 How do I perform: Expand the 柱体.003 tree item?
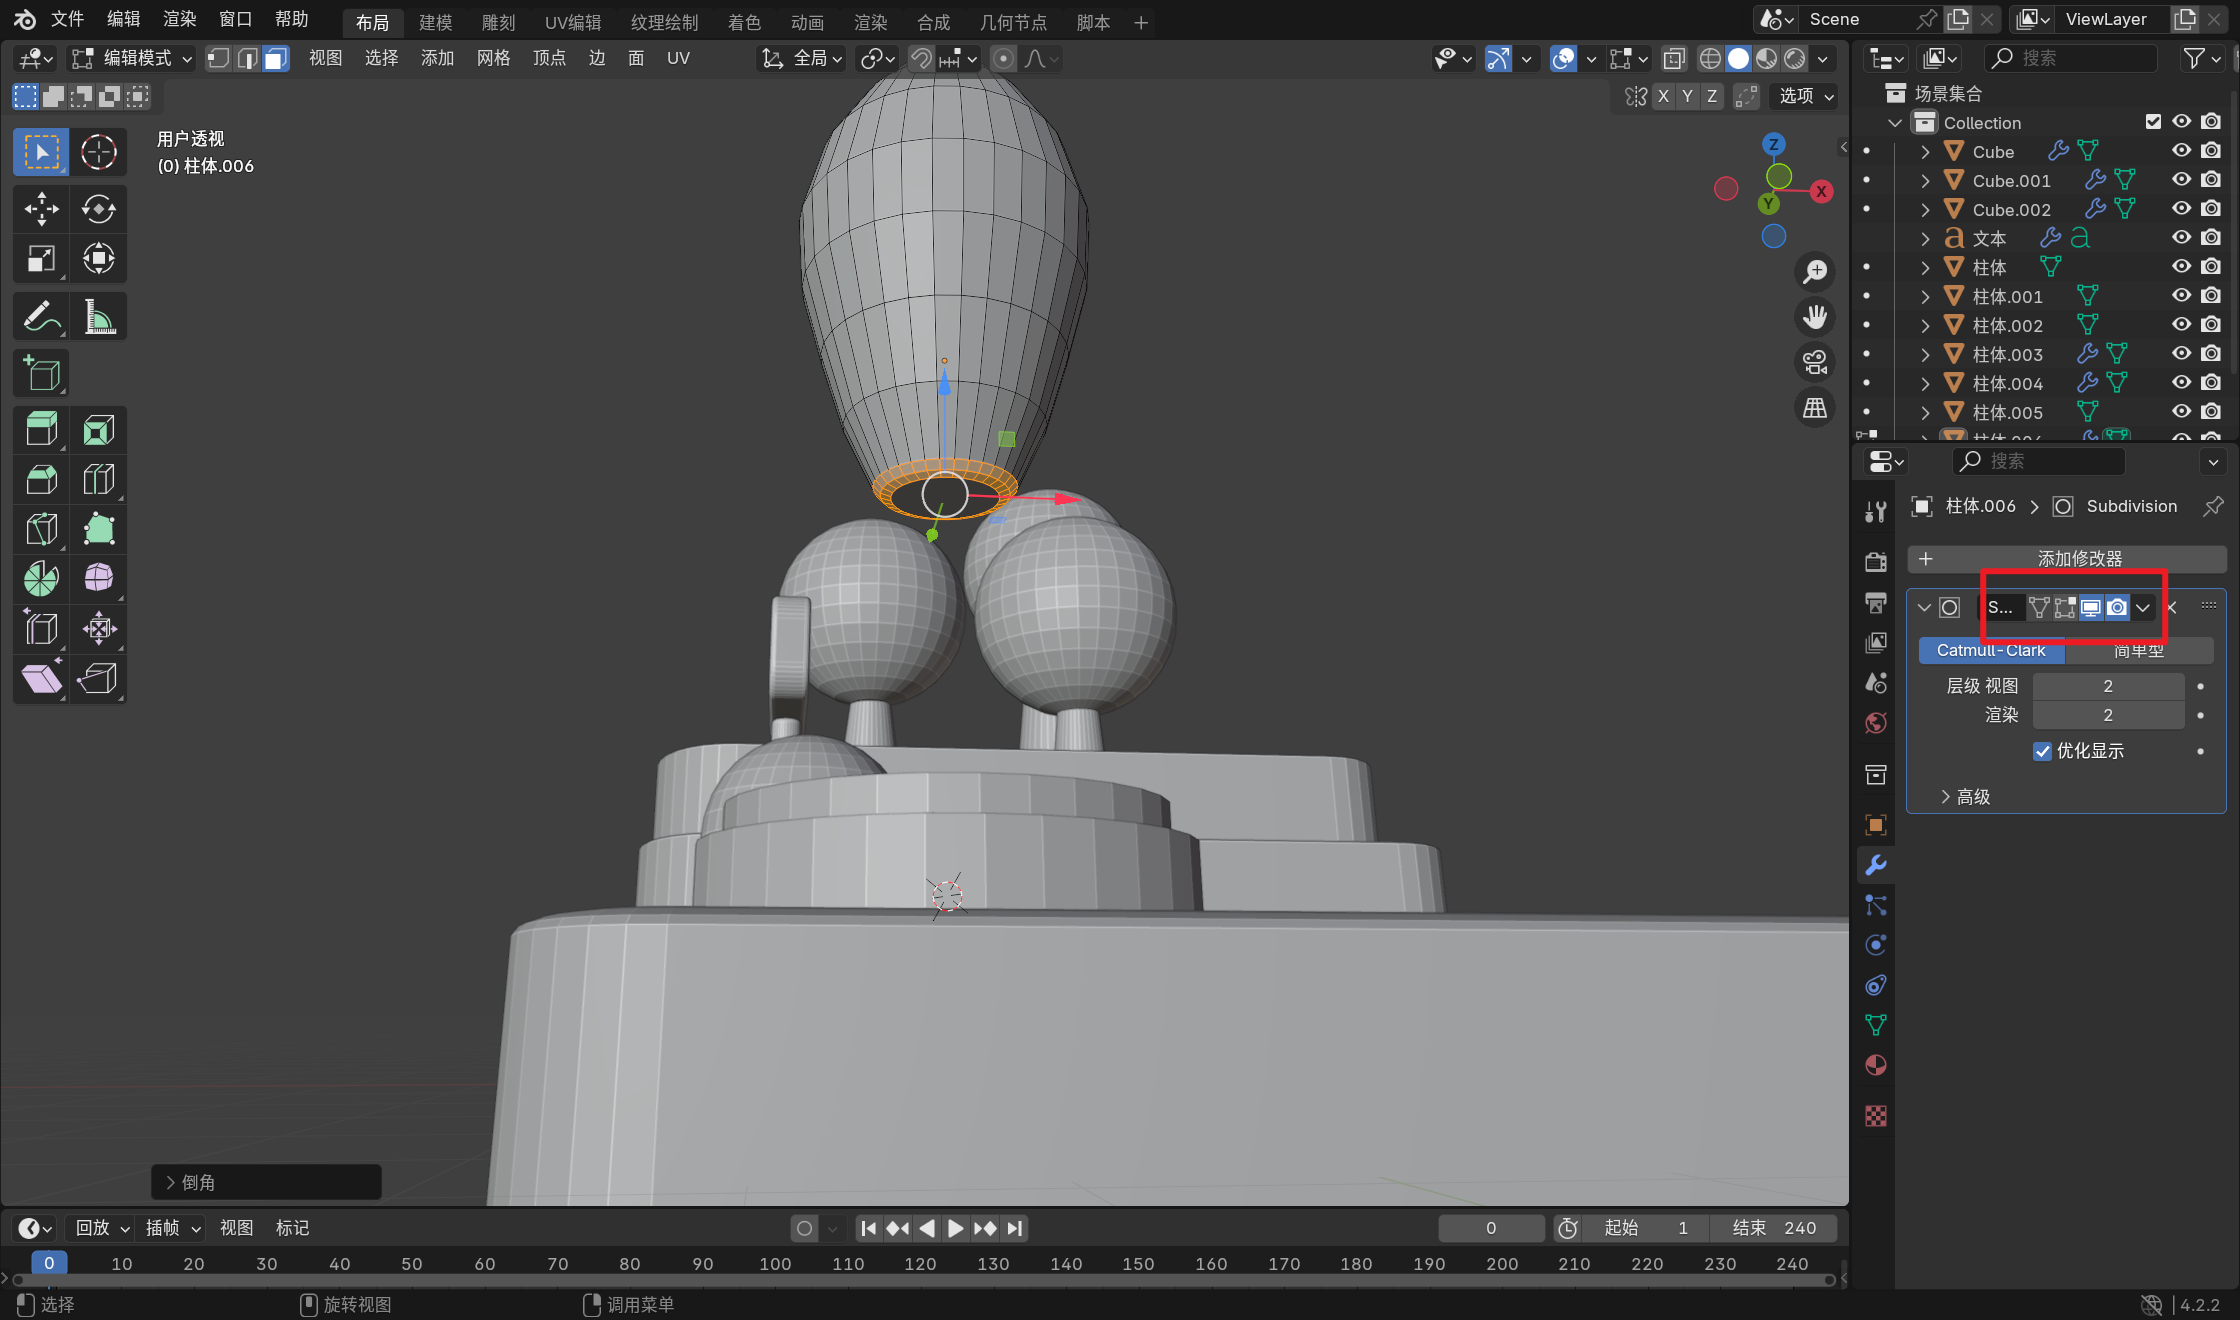[1925, 355]
